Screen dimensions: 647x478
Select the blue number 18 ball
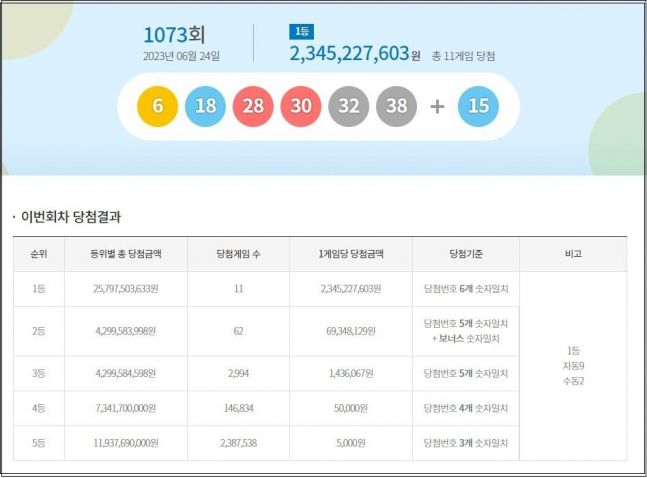point(205,106)
